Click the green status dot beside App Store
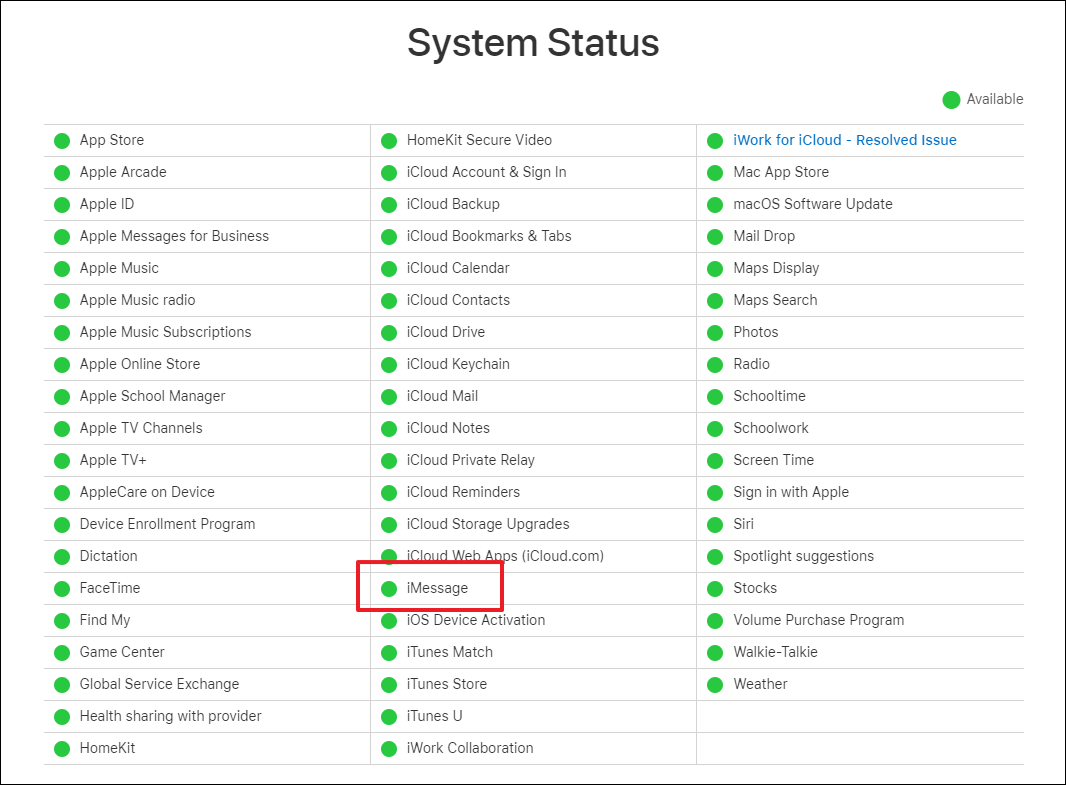The width and height of the screenshot is (1066, 785). pyautogui.click(x=62, y=141)
